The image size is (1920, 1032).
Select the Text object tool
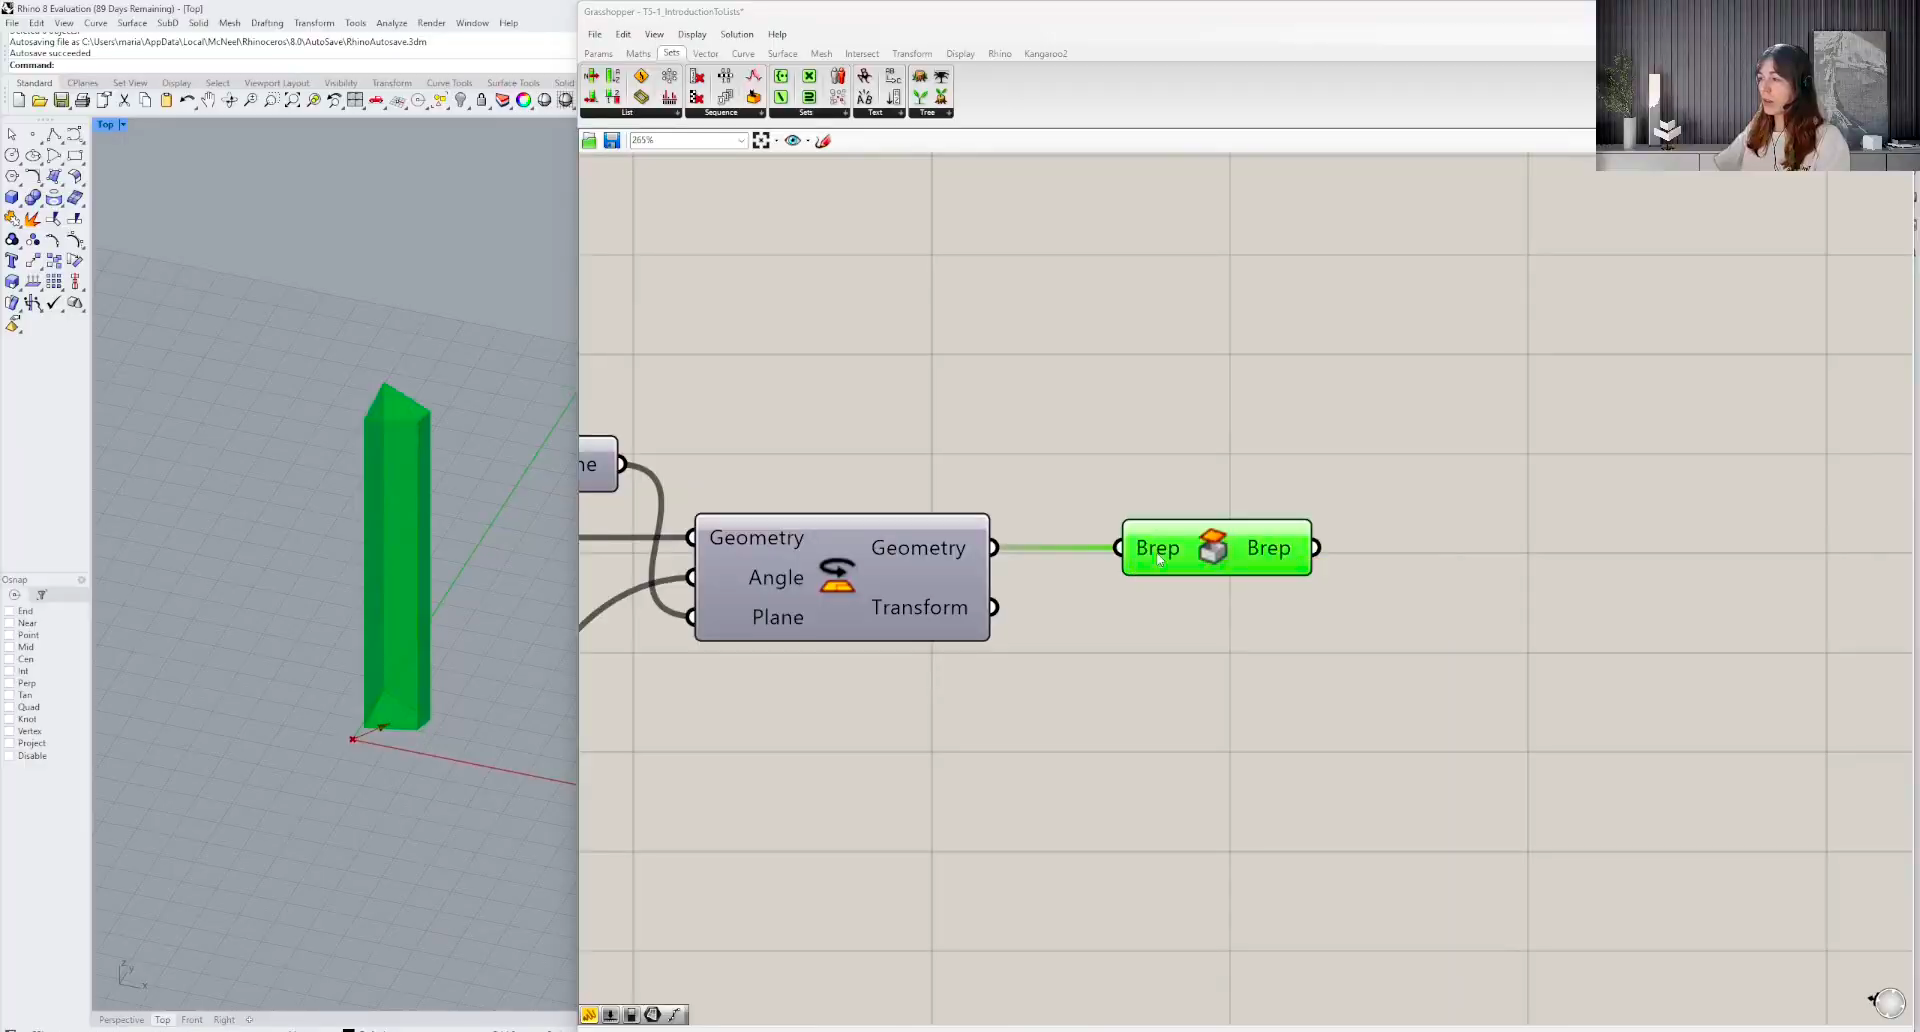coord(12,261)
